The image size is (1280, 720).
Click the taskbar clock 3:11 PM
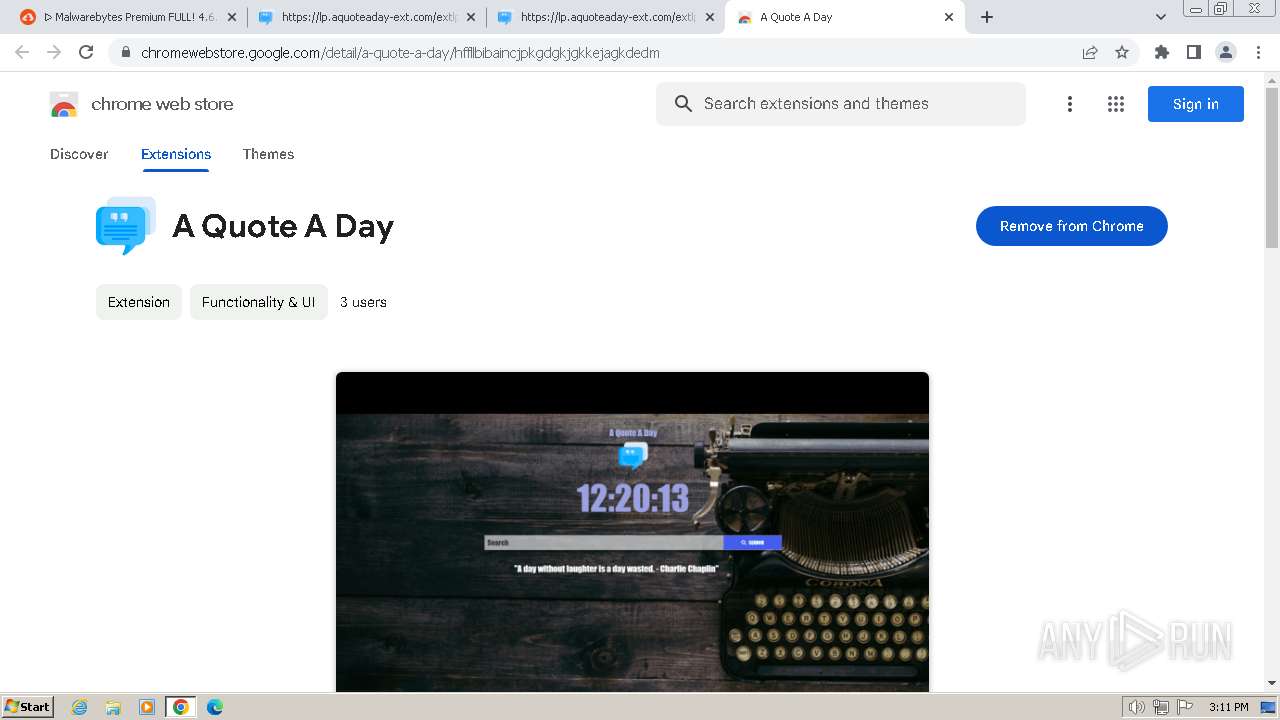coord(1228,707)
